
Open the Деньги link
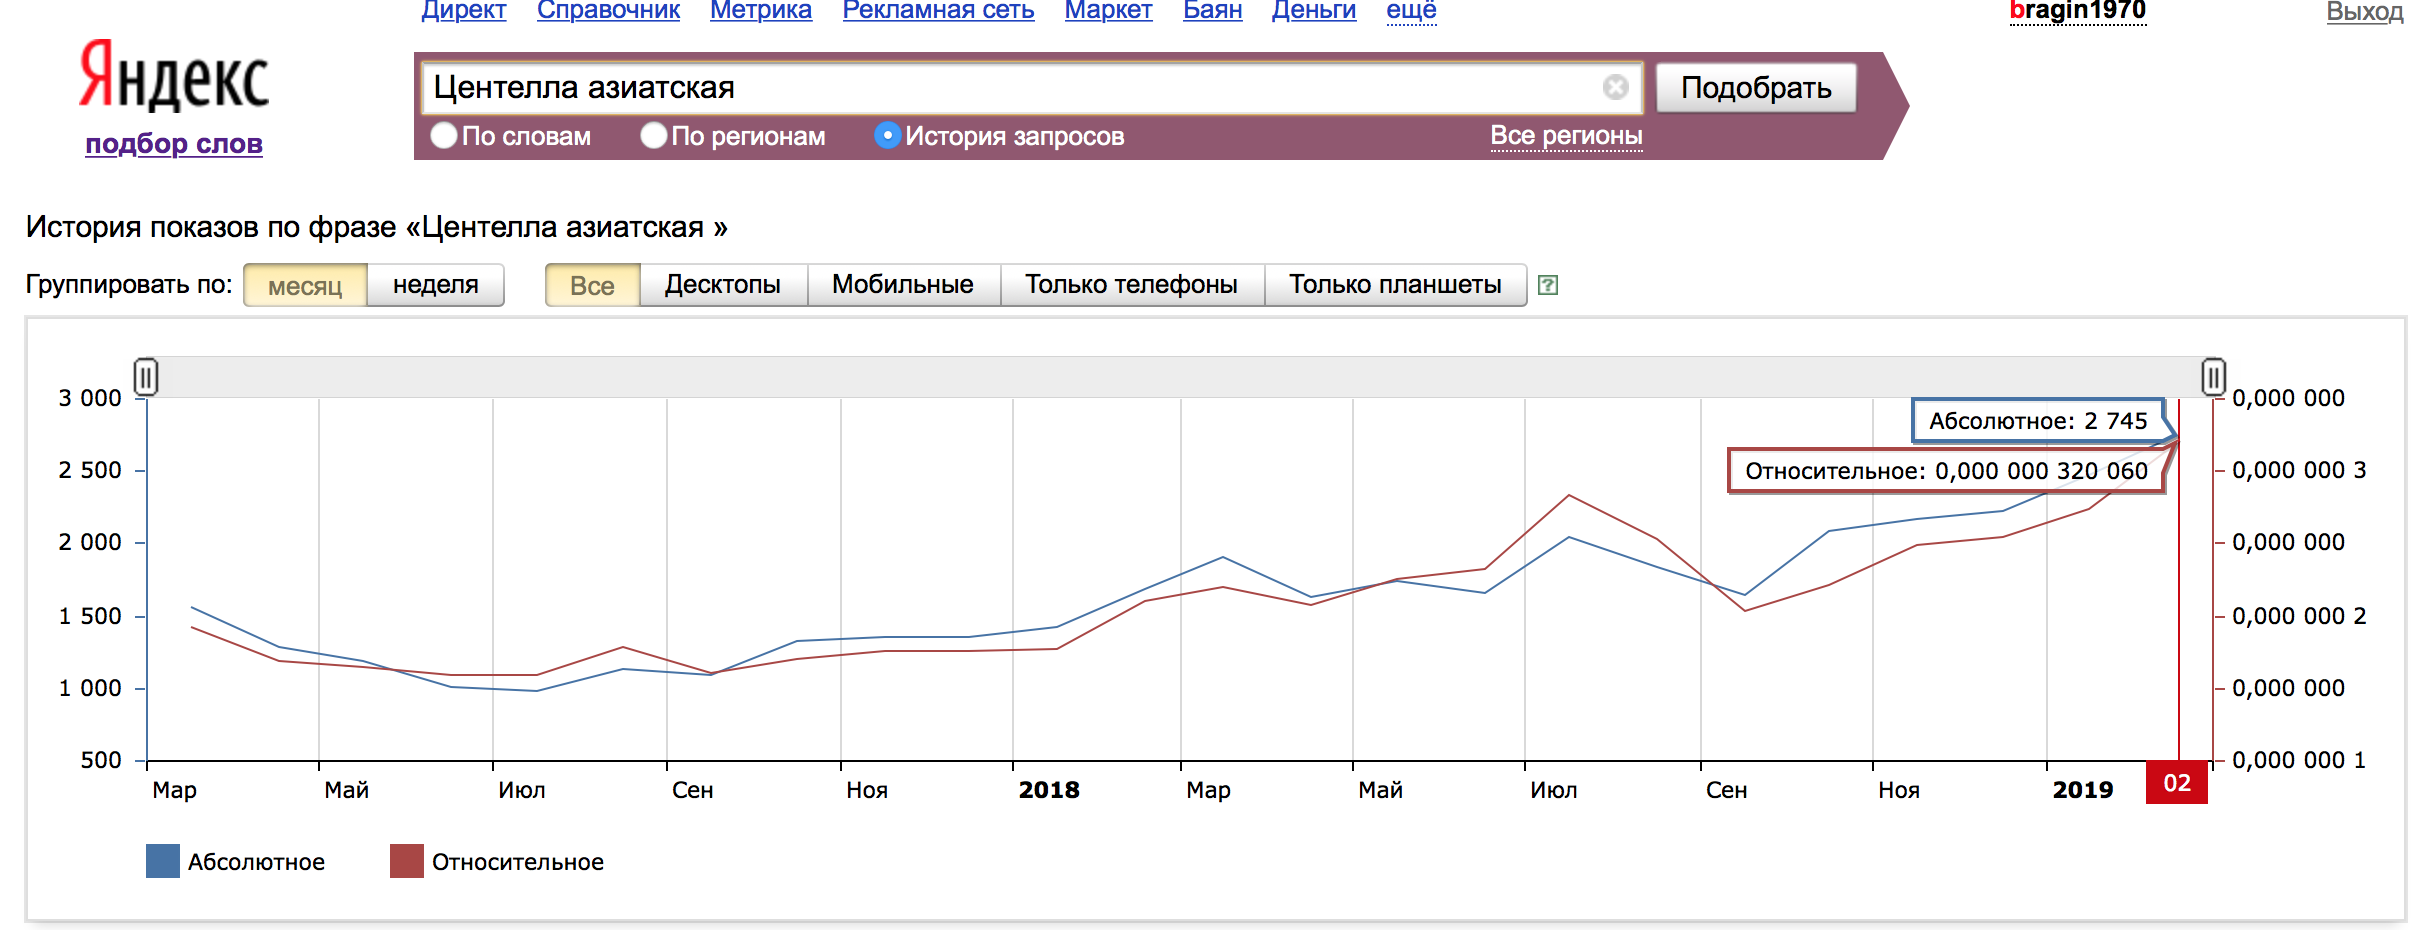point(1313,11)
